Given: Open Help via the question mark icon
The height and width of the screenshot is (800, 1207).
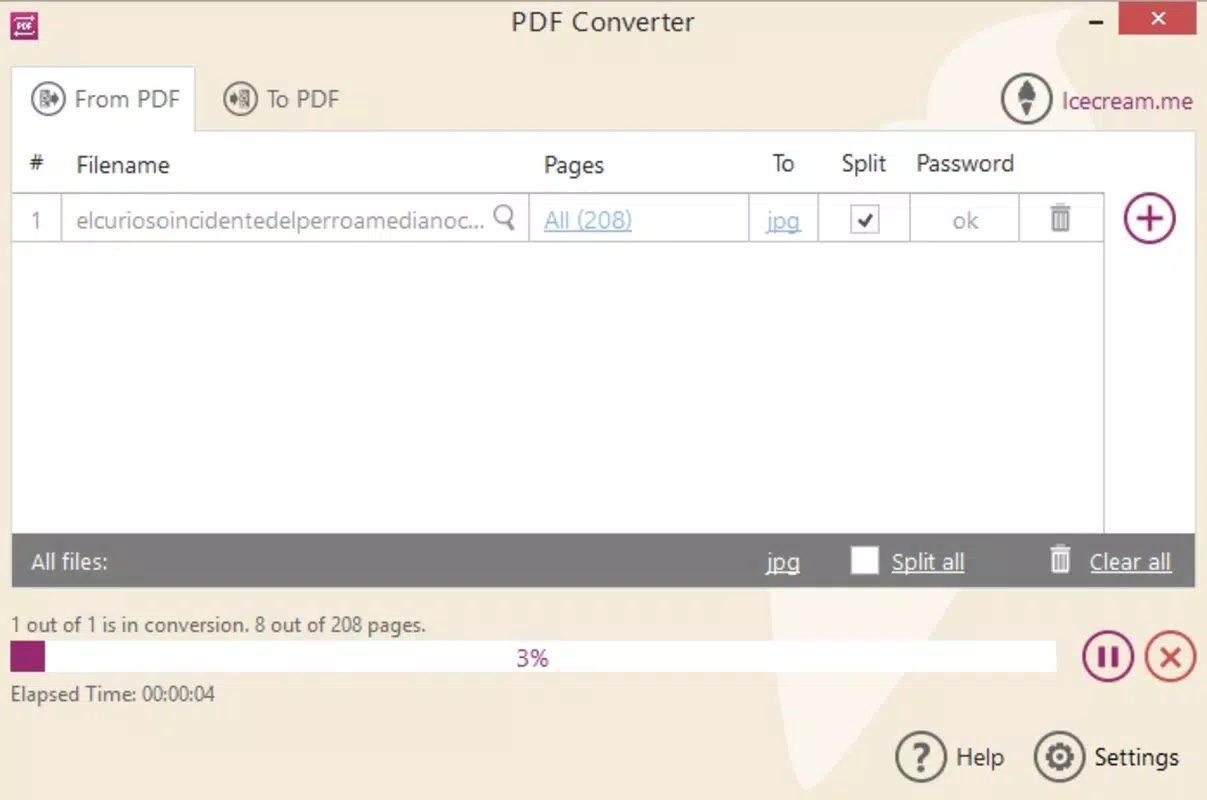Looking at the screenshot, I should point(920,757).
